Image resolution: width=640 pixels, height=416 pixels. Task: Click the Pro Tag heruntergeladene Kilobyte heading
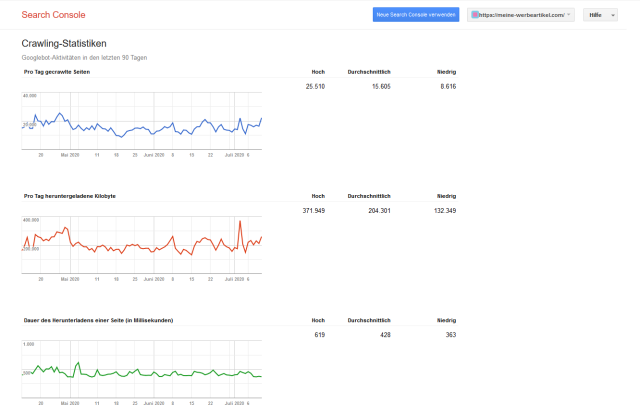coord(70,196)
